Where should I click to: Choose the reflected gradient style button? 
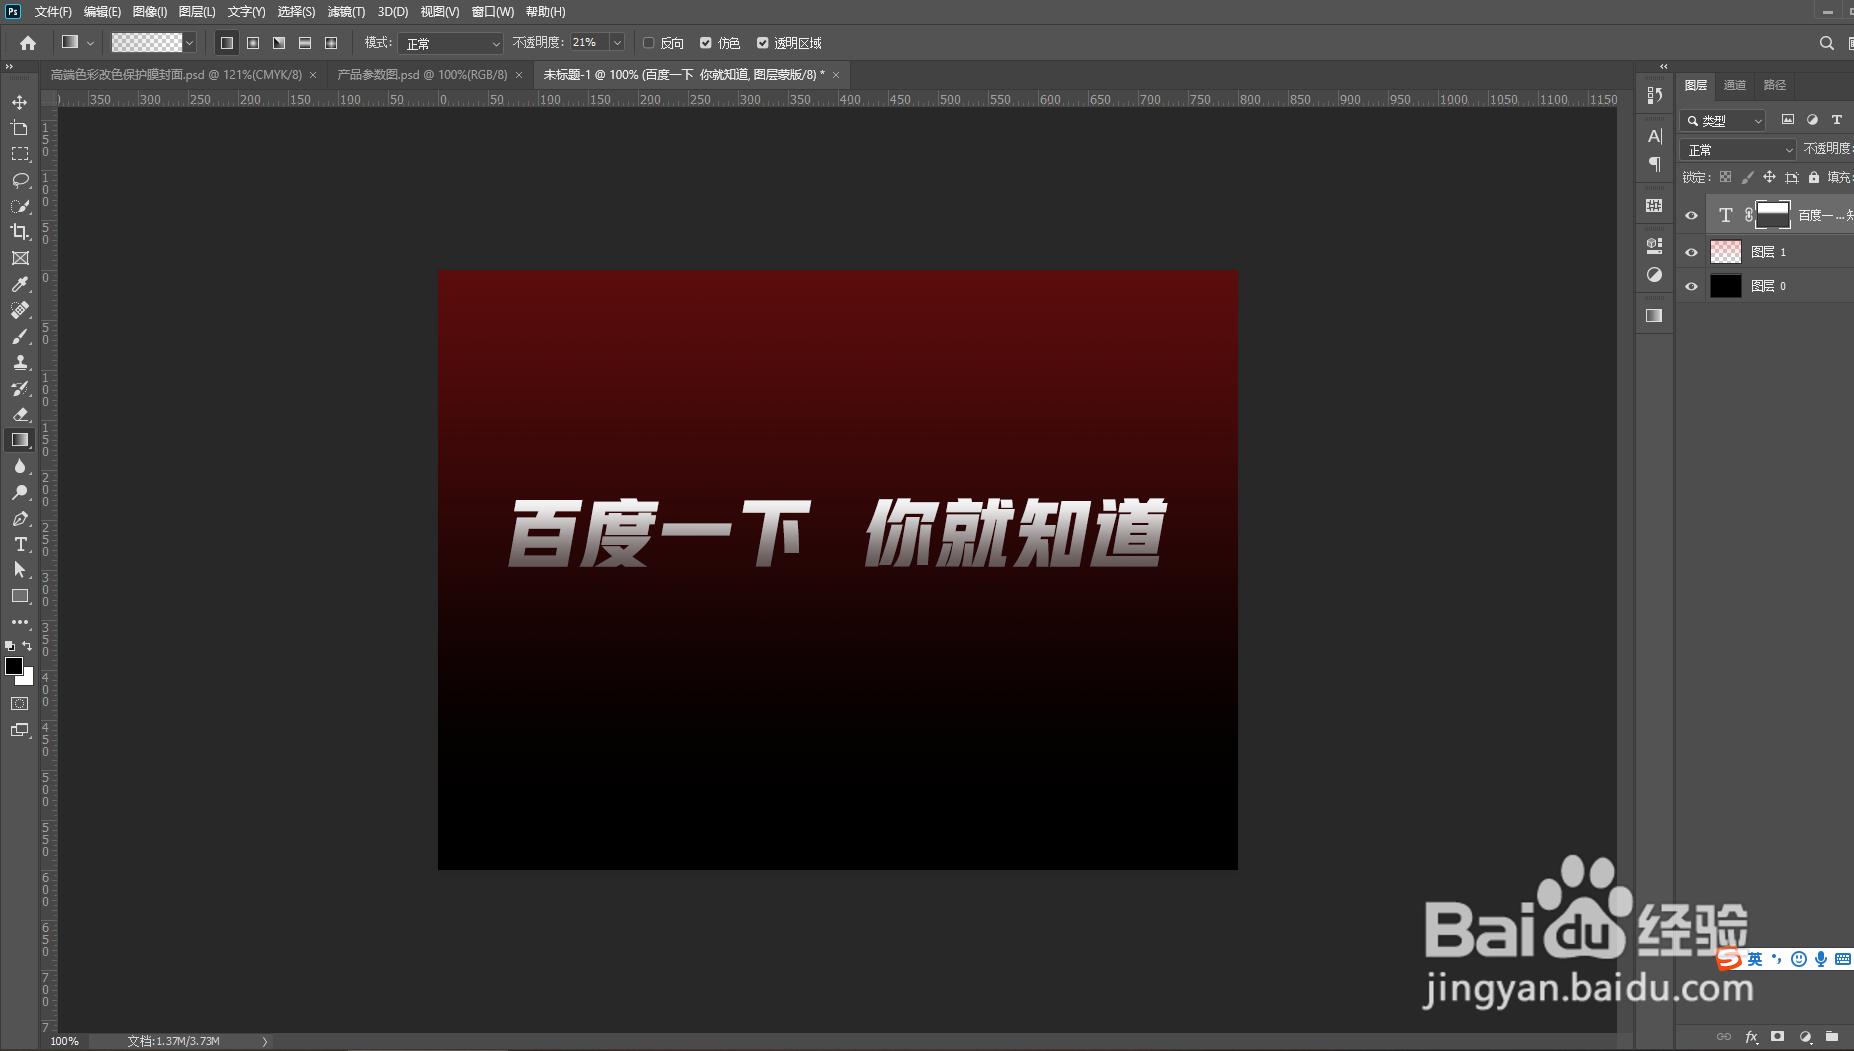(305, 43)
